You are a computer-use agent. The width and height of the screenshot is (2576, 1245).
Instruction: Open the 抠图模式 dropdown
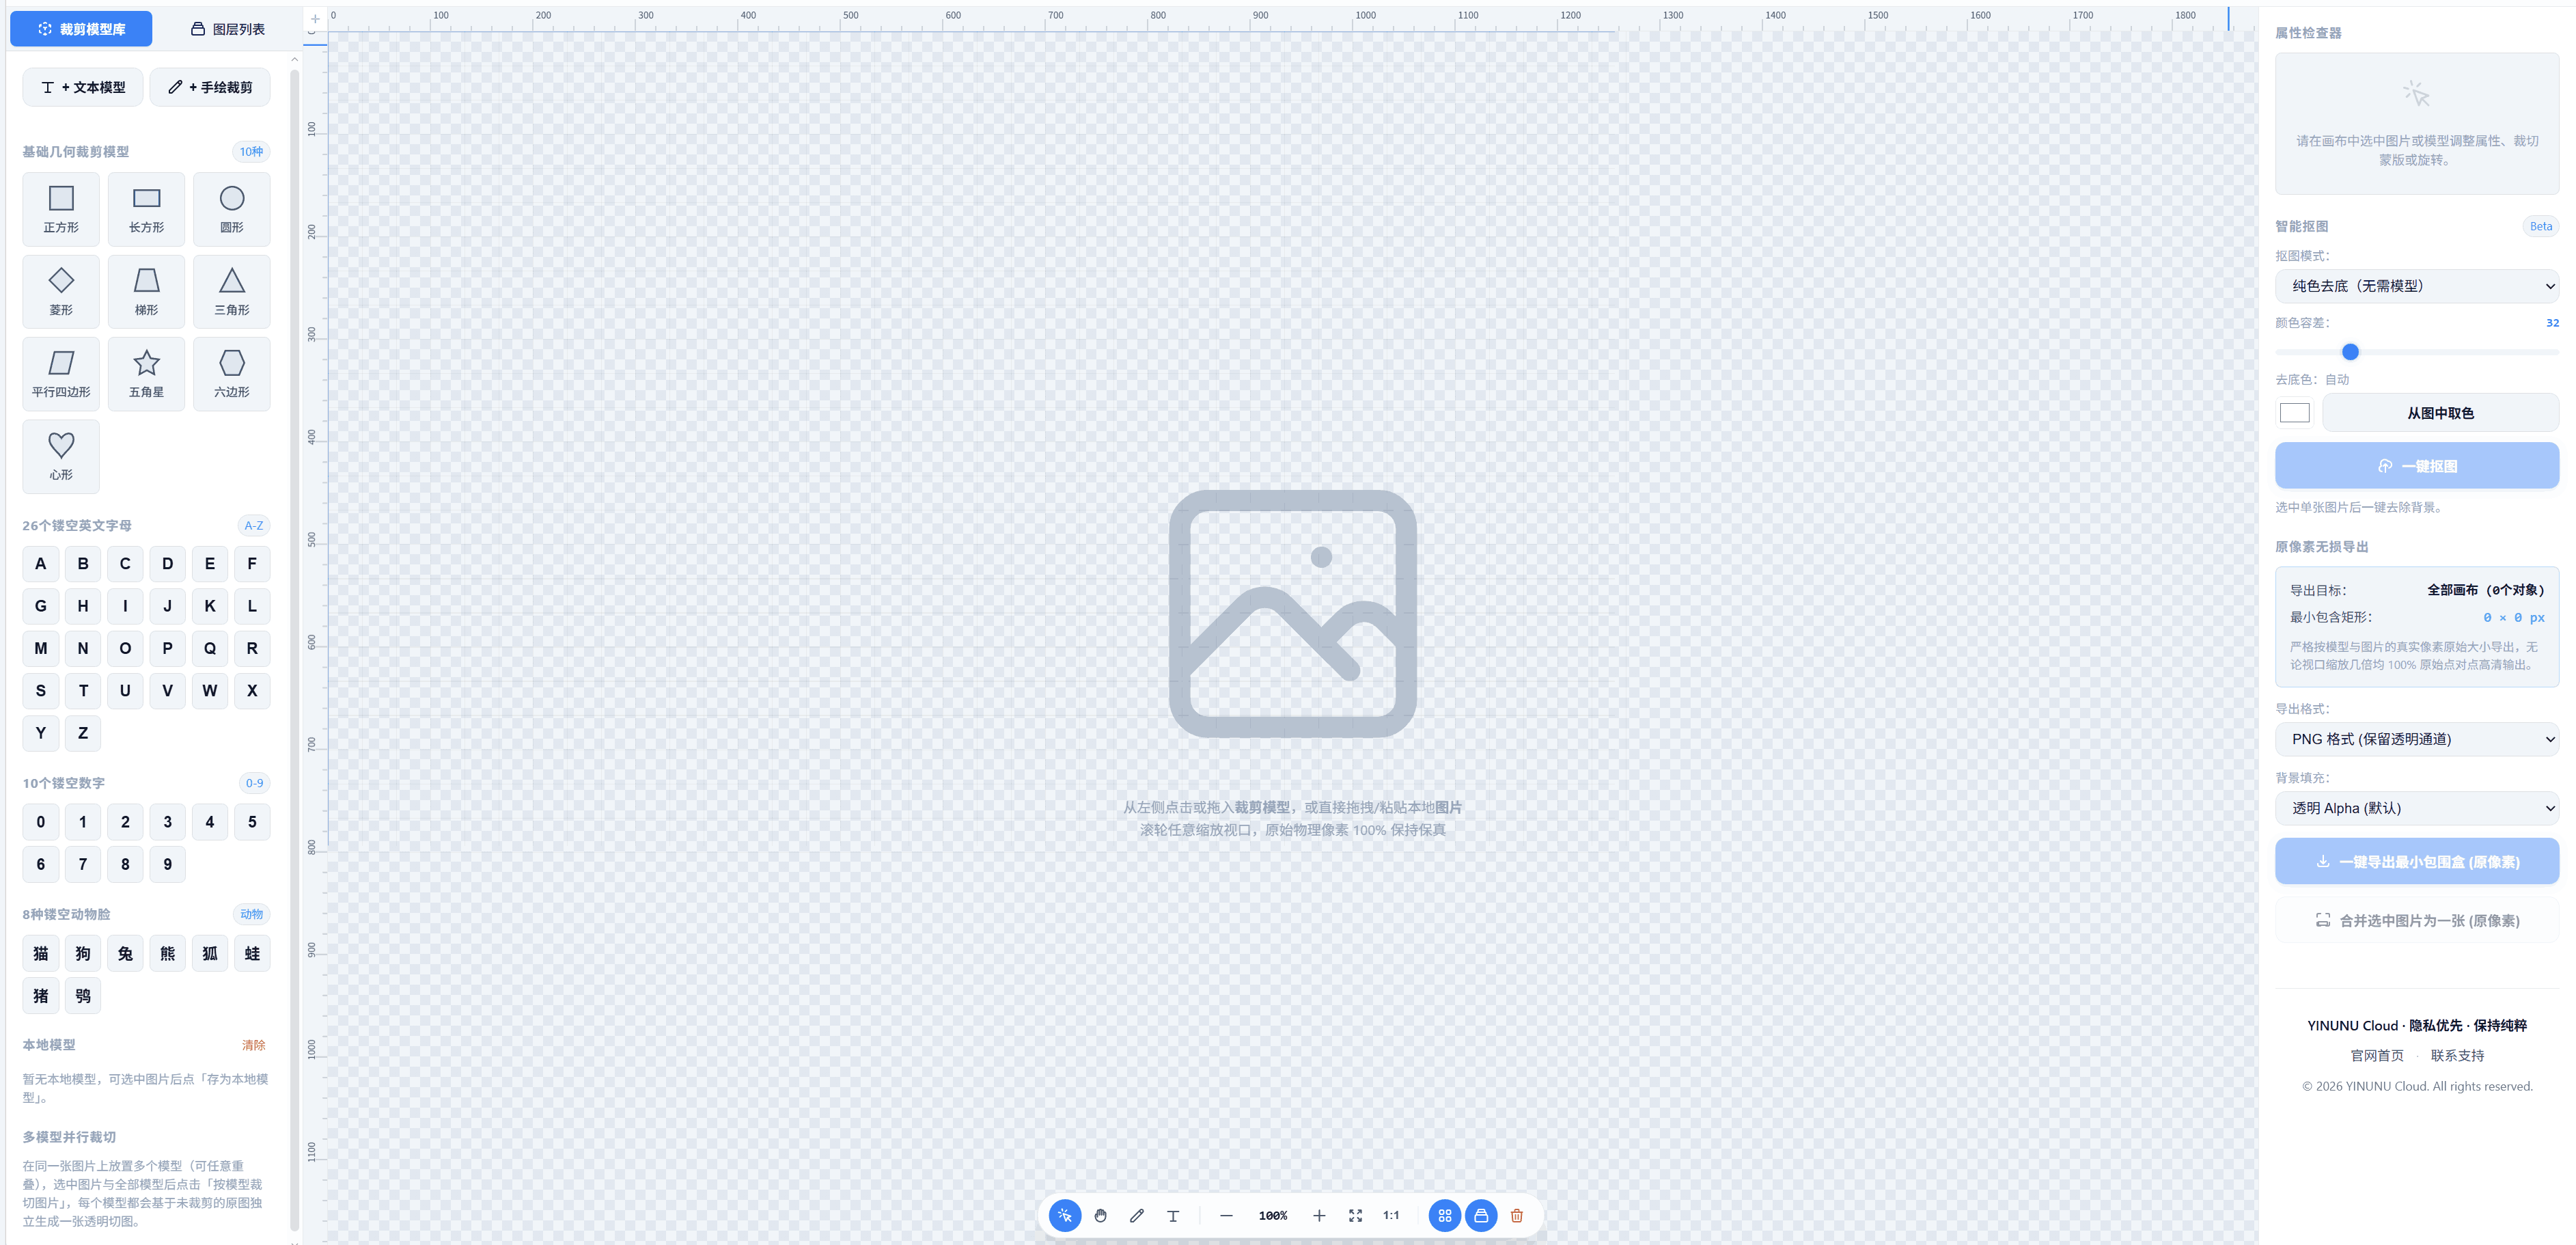pyautogui.click(x=2416, y=286)
